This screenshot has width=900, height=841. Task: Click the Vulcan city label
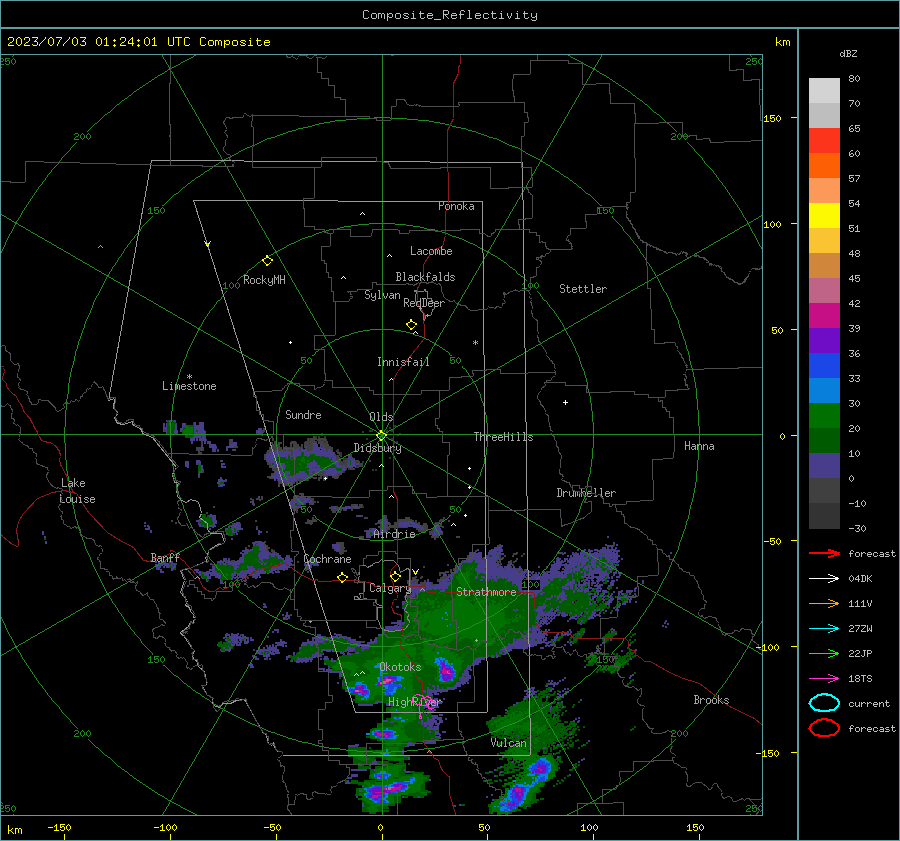[509, 743]
